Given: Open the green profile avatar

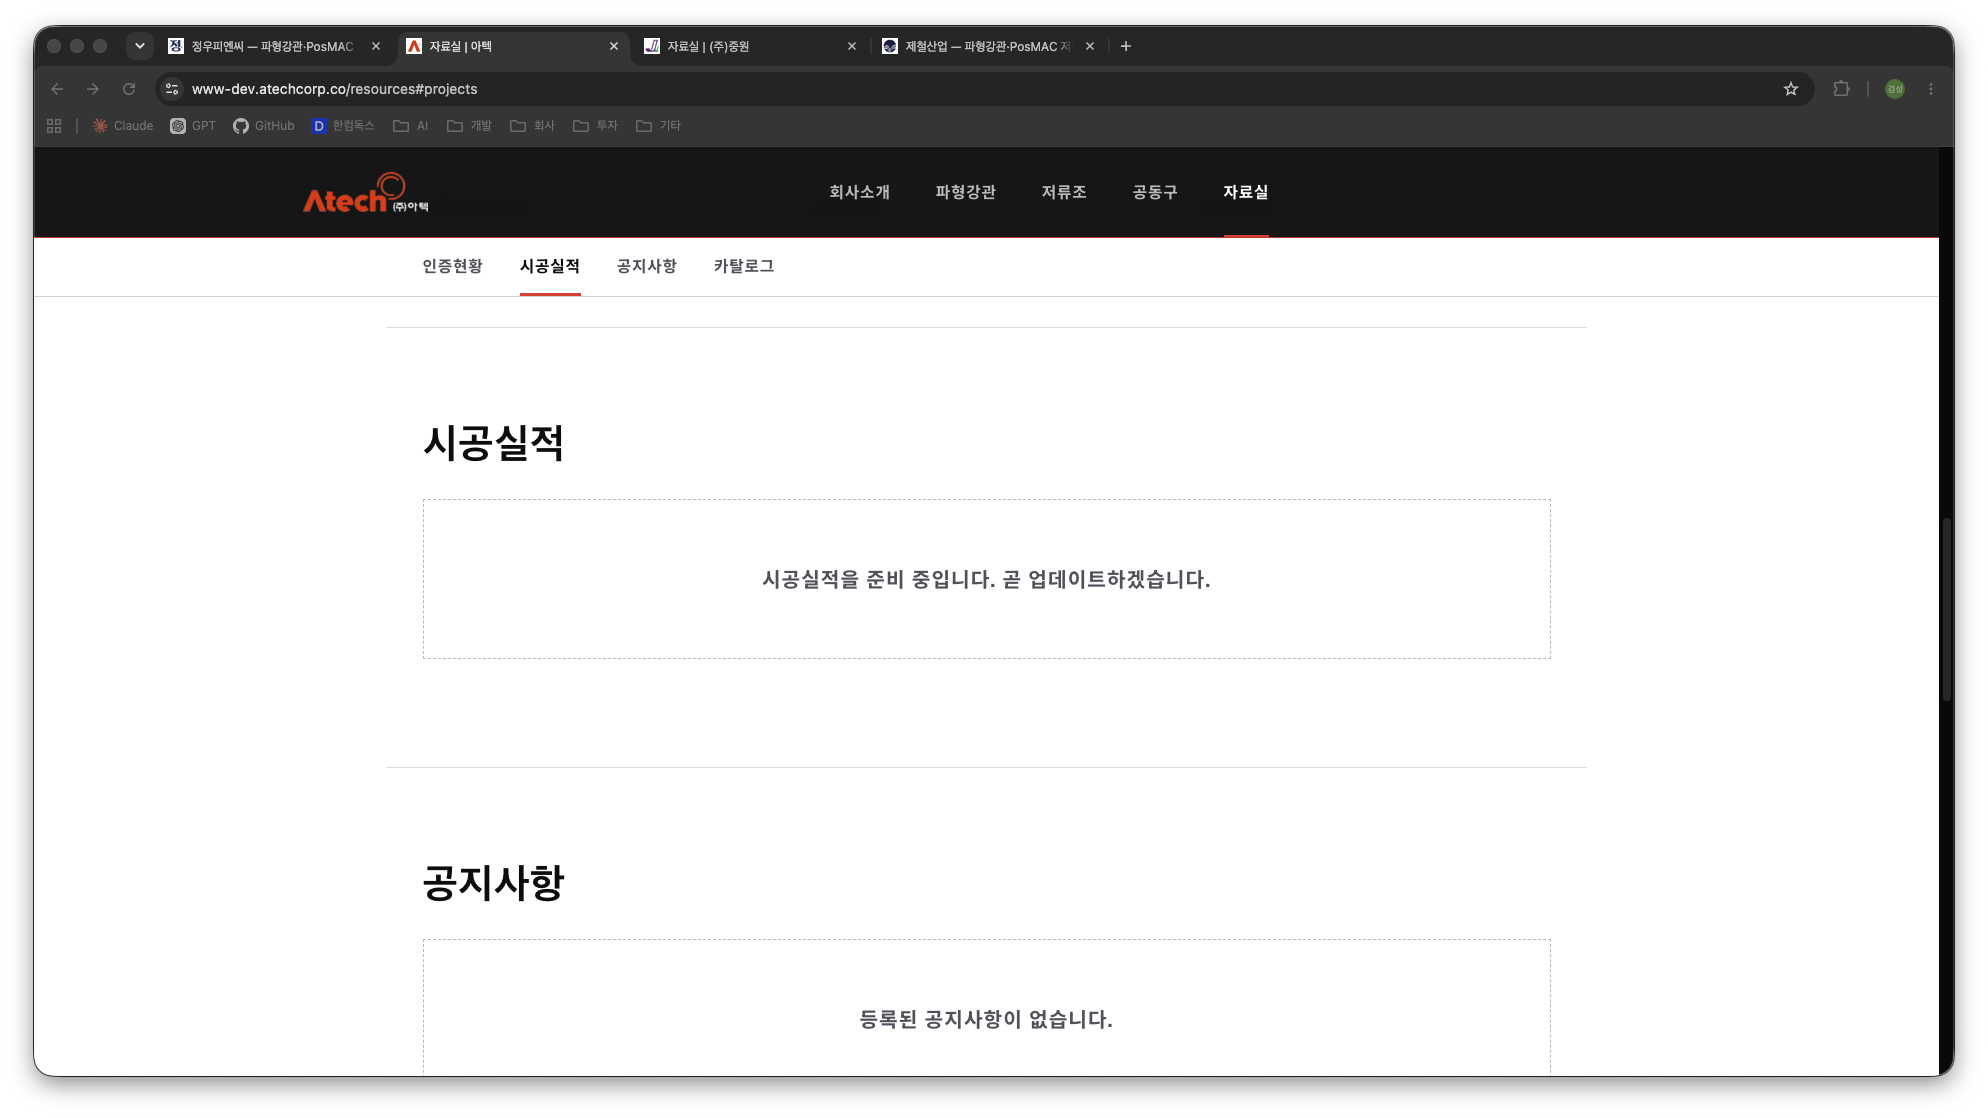Looking at the screenshot, I should 1895,89.
